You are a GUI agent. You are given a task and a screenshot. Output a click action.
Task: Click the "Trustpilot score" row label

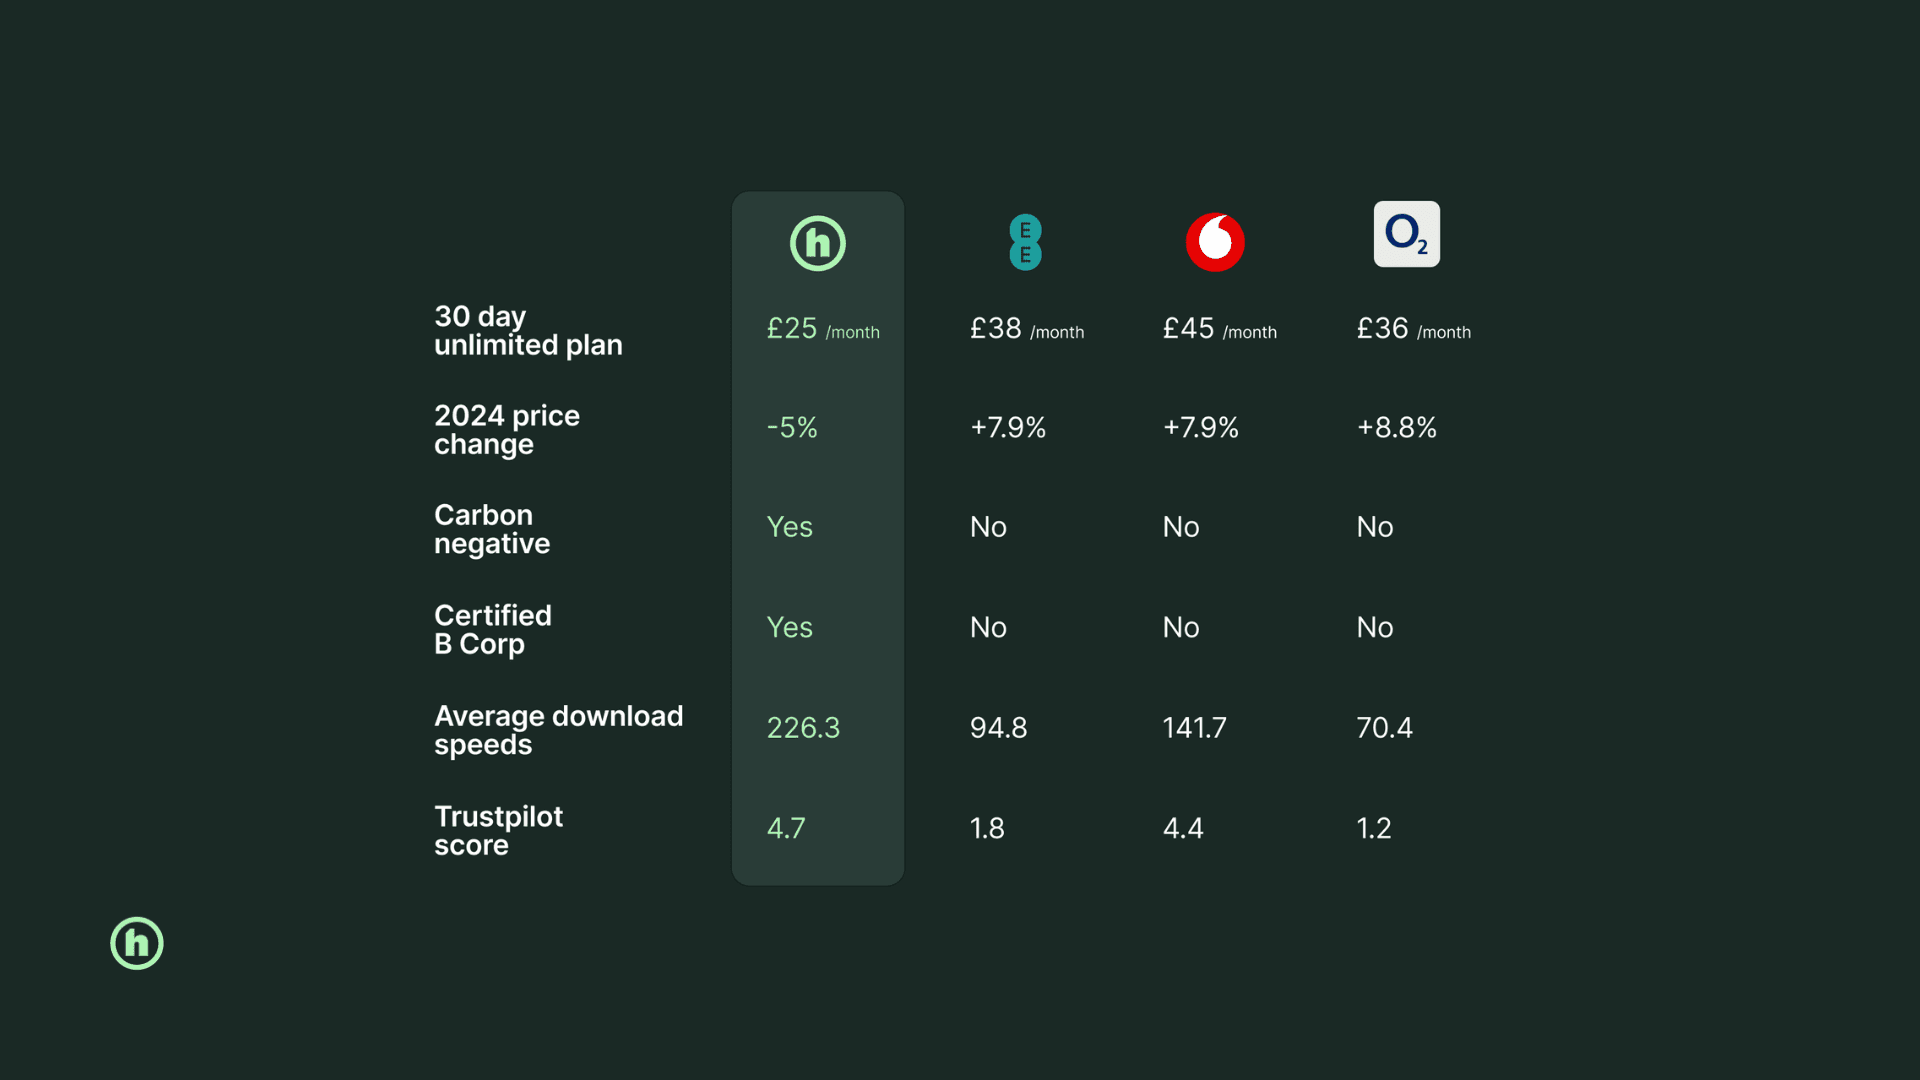coord(498,830)
